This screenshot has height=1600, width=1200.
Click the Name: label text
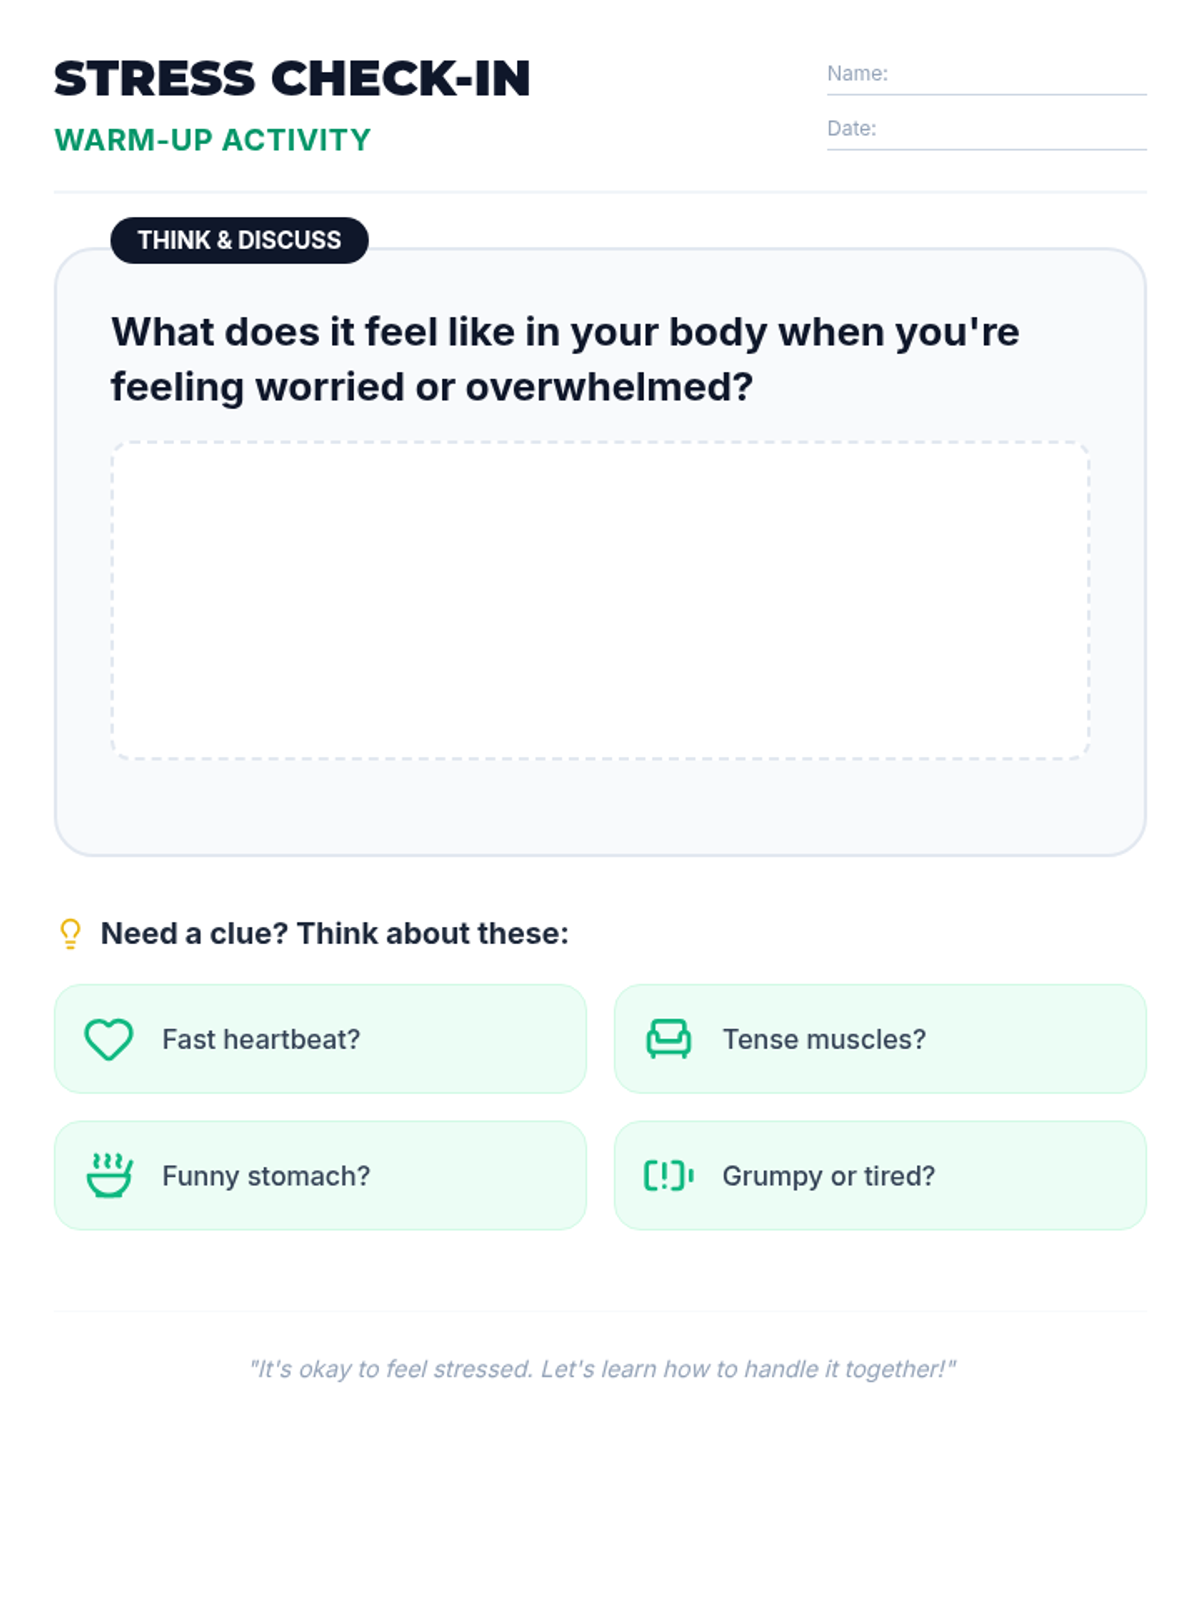click(x=857, y=73)
